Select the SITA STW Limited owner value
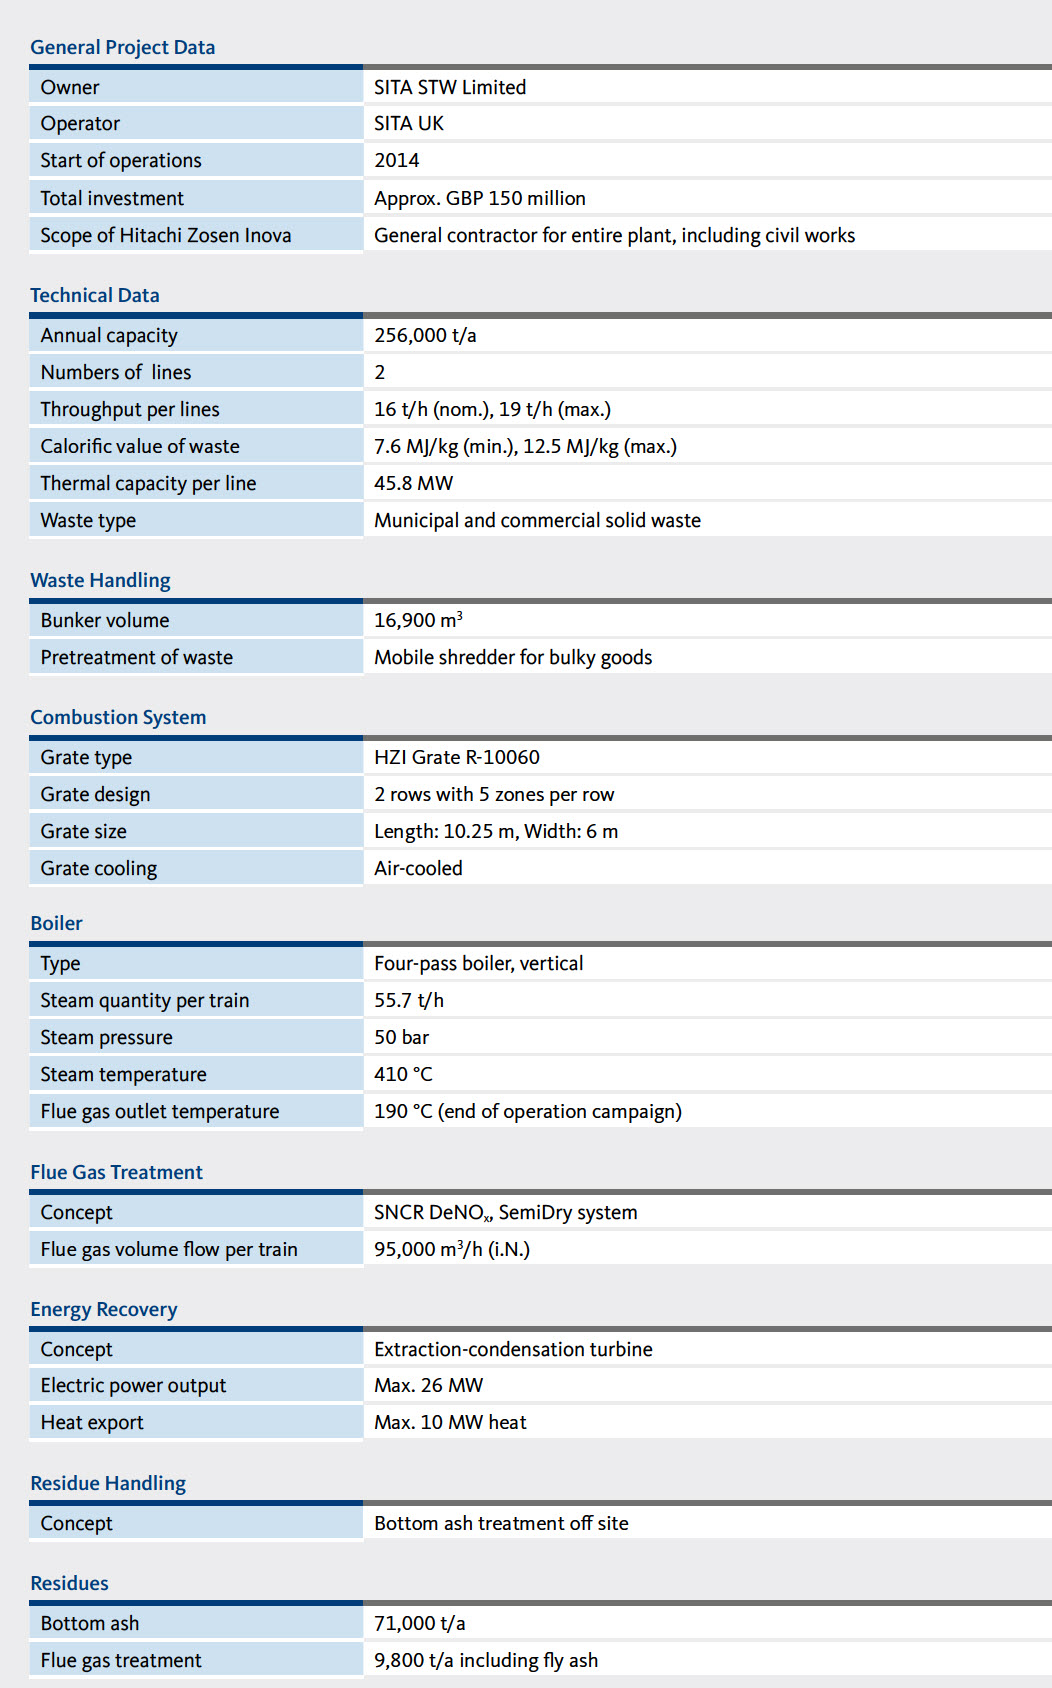This screenshot has height=1688, width=1052. [x=450, y=87]
